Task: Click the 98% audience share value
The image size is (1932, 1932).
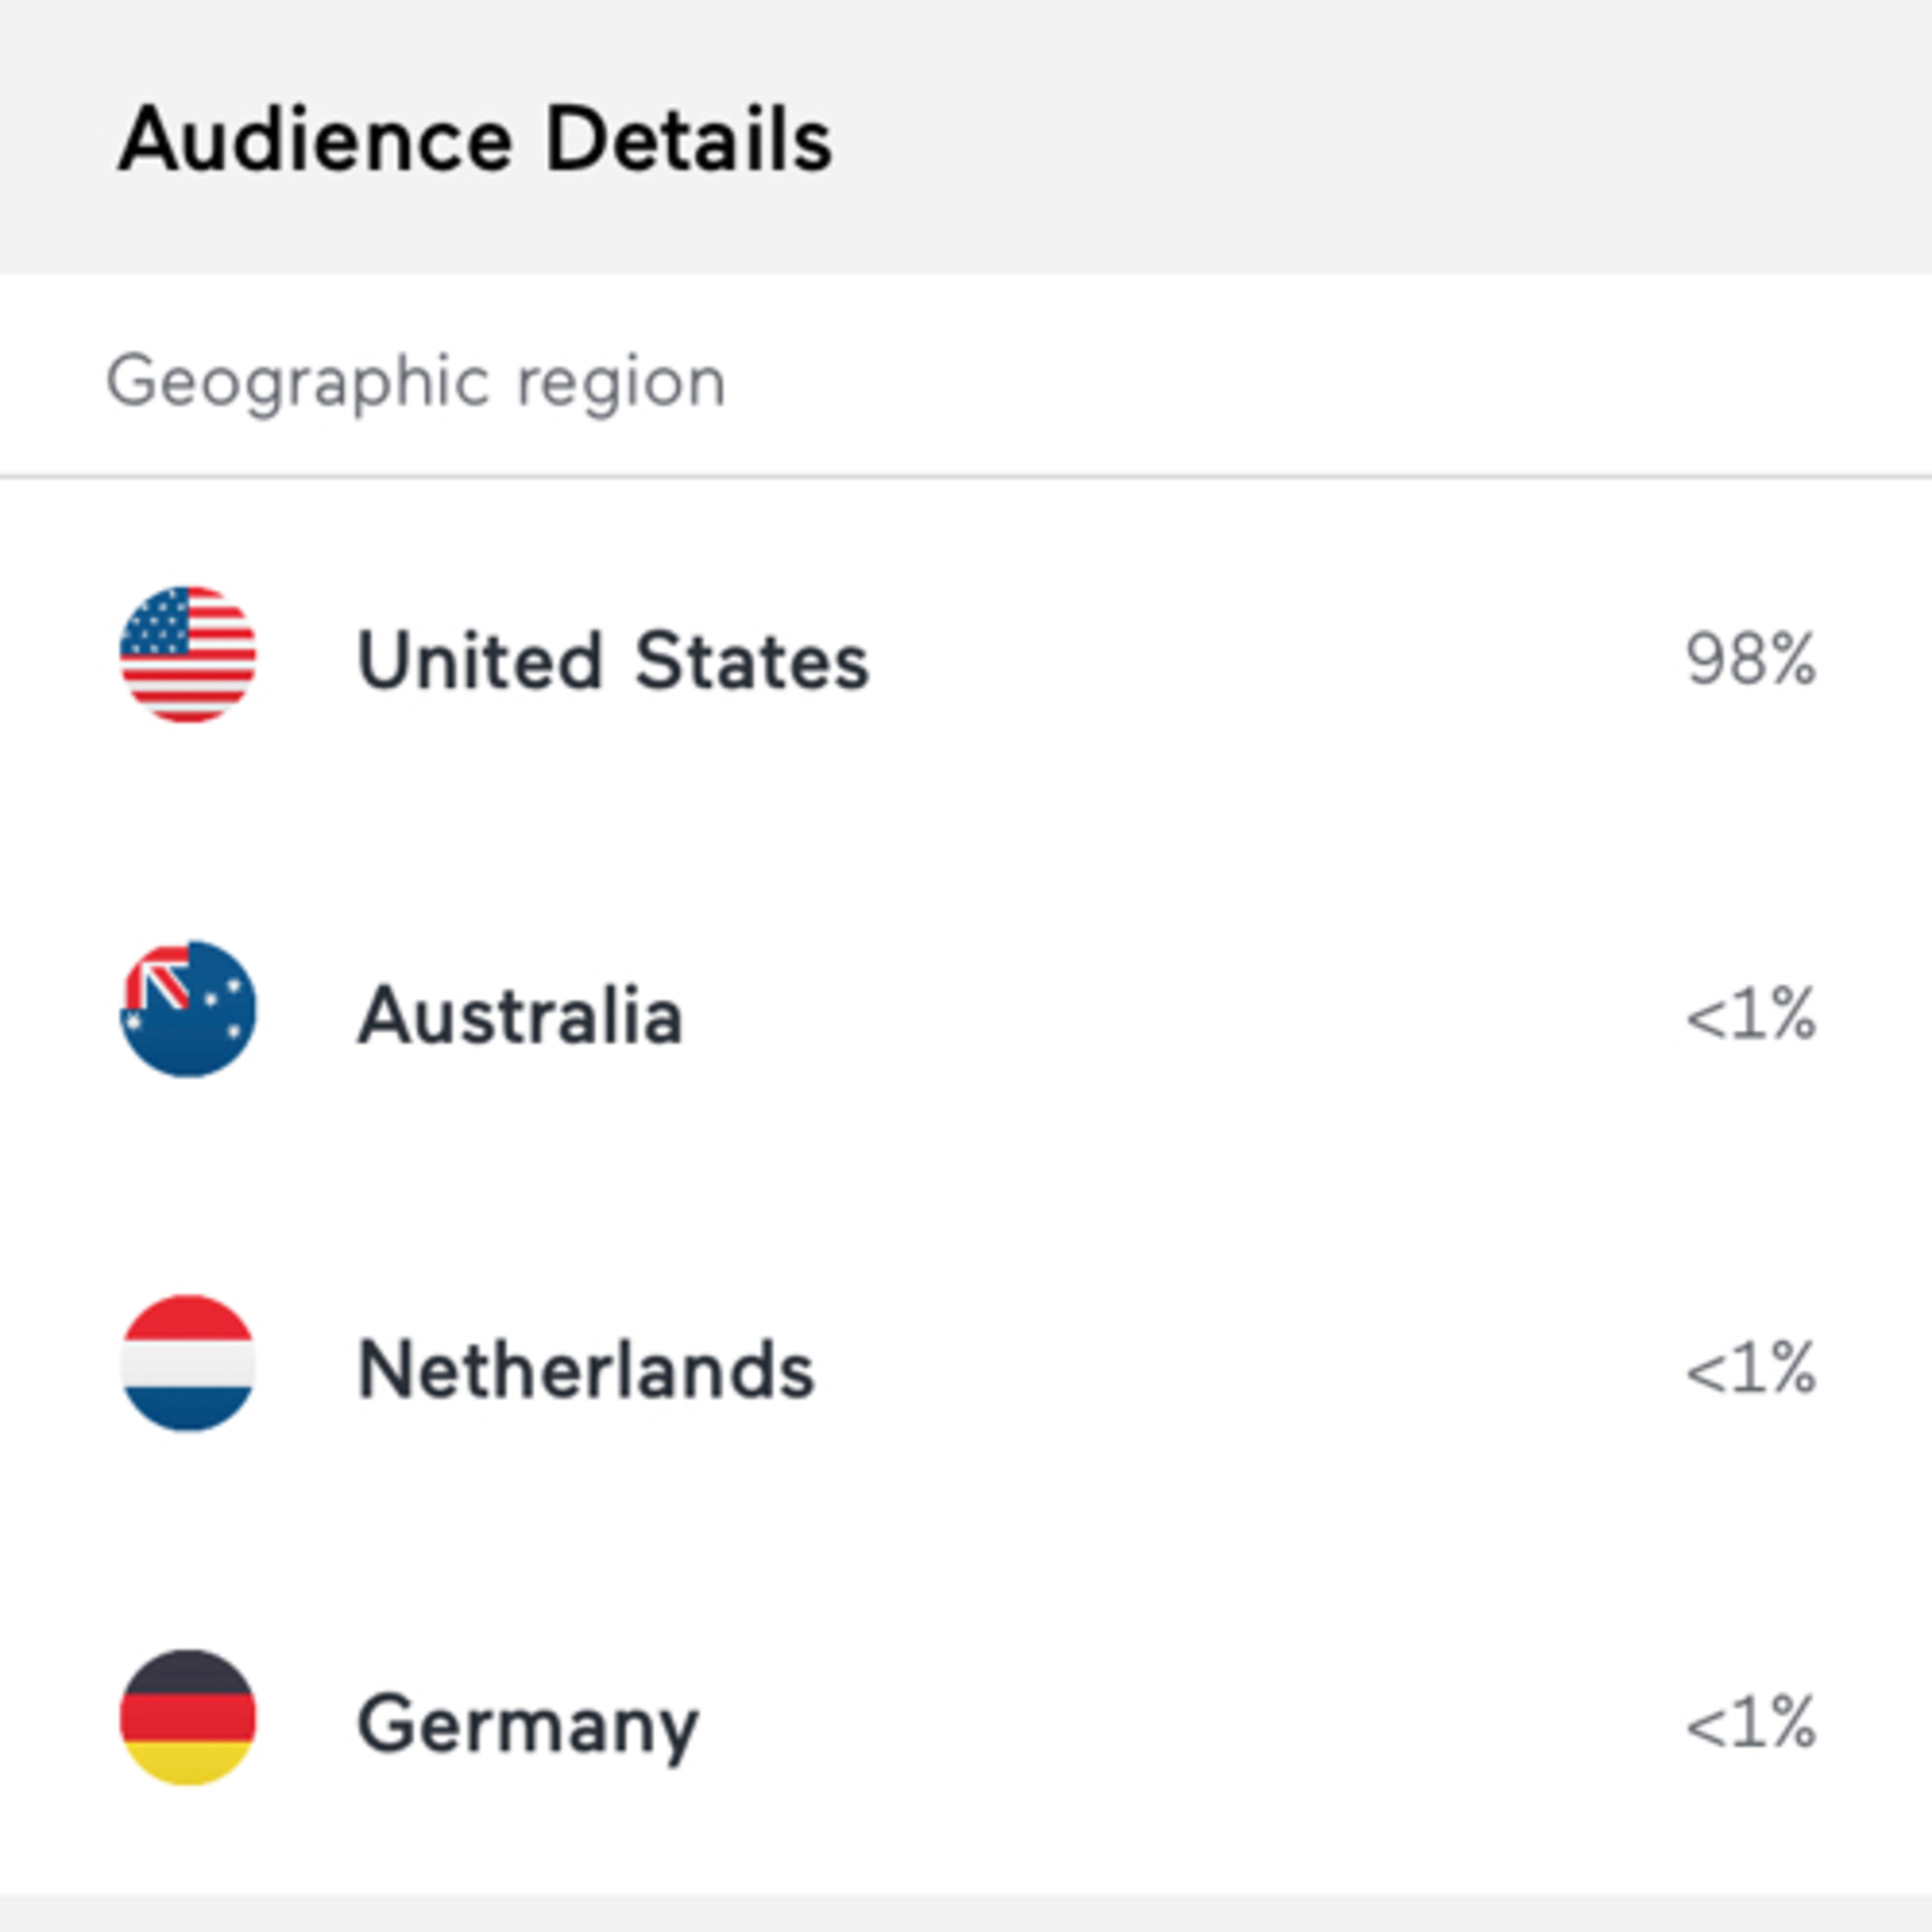Action: pos(1750,660)
